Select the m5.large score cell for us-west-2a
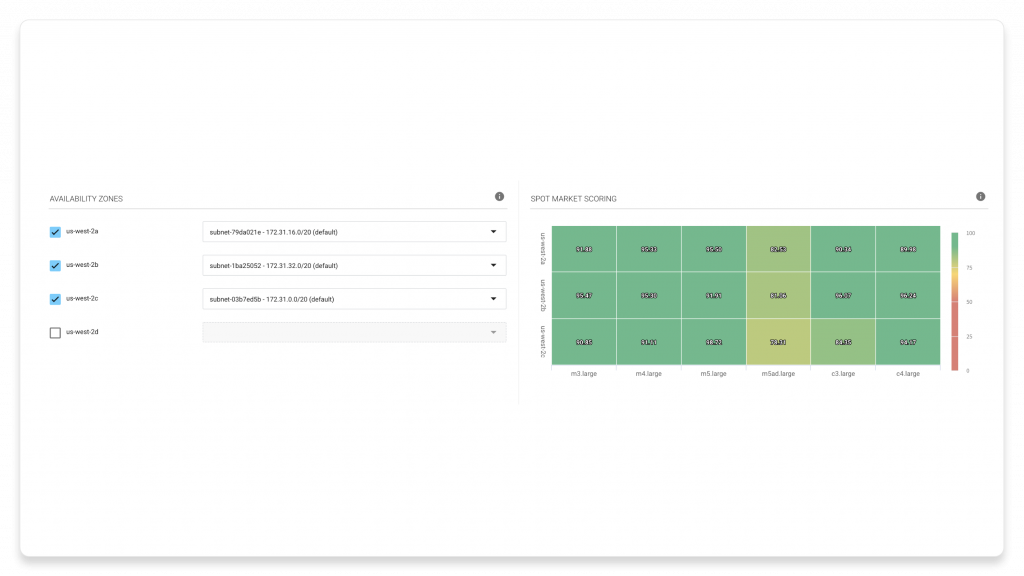The width and height of the screenshot is (1024, 576). [x=713, y=249]
